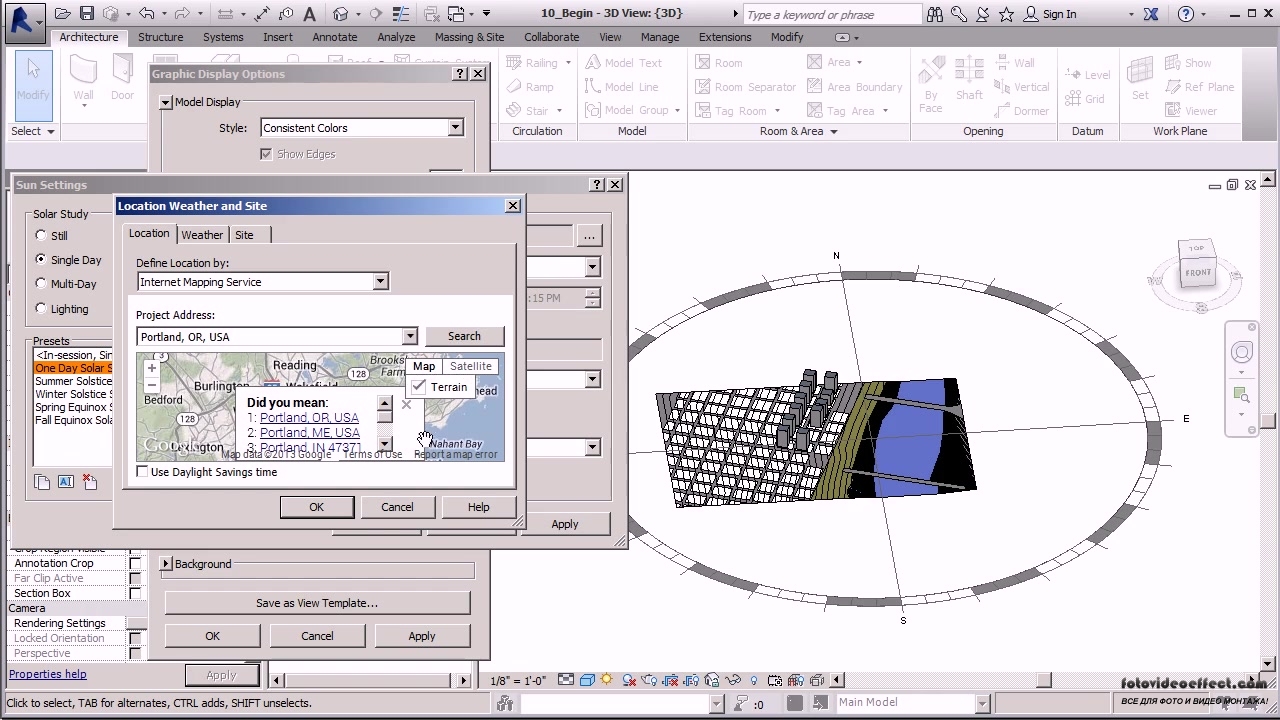Switch to the Weather tab
The height and width of the screenshot is (720, 1280).
[202, 235]
